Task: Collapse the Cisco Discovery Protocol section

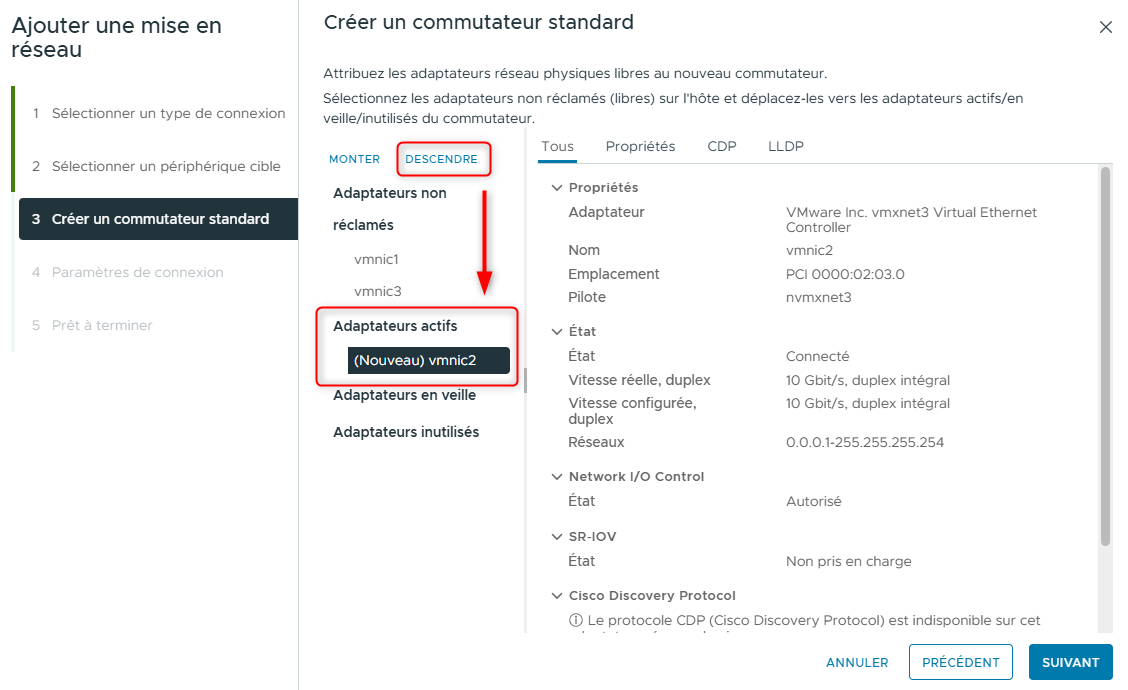Action: point(557,596)
